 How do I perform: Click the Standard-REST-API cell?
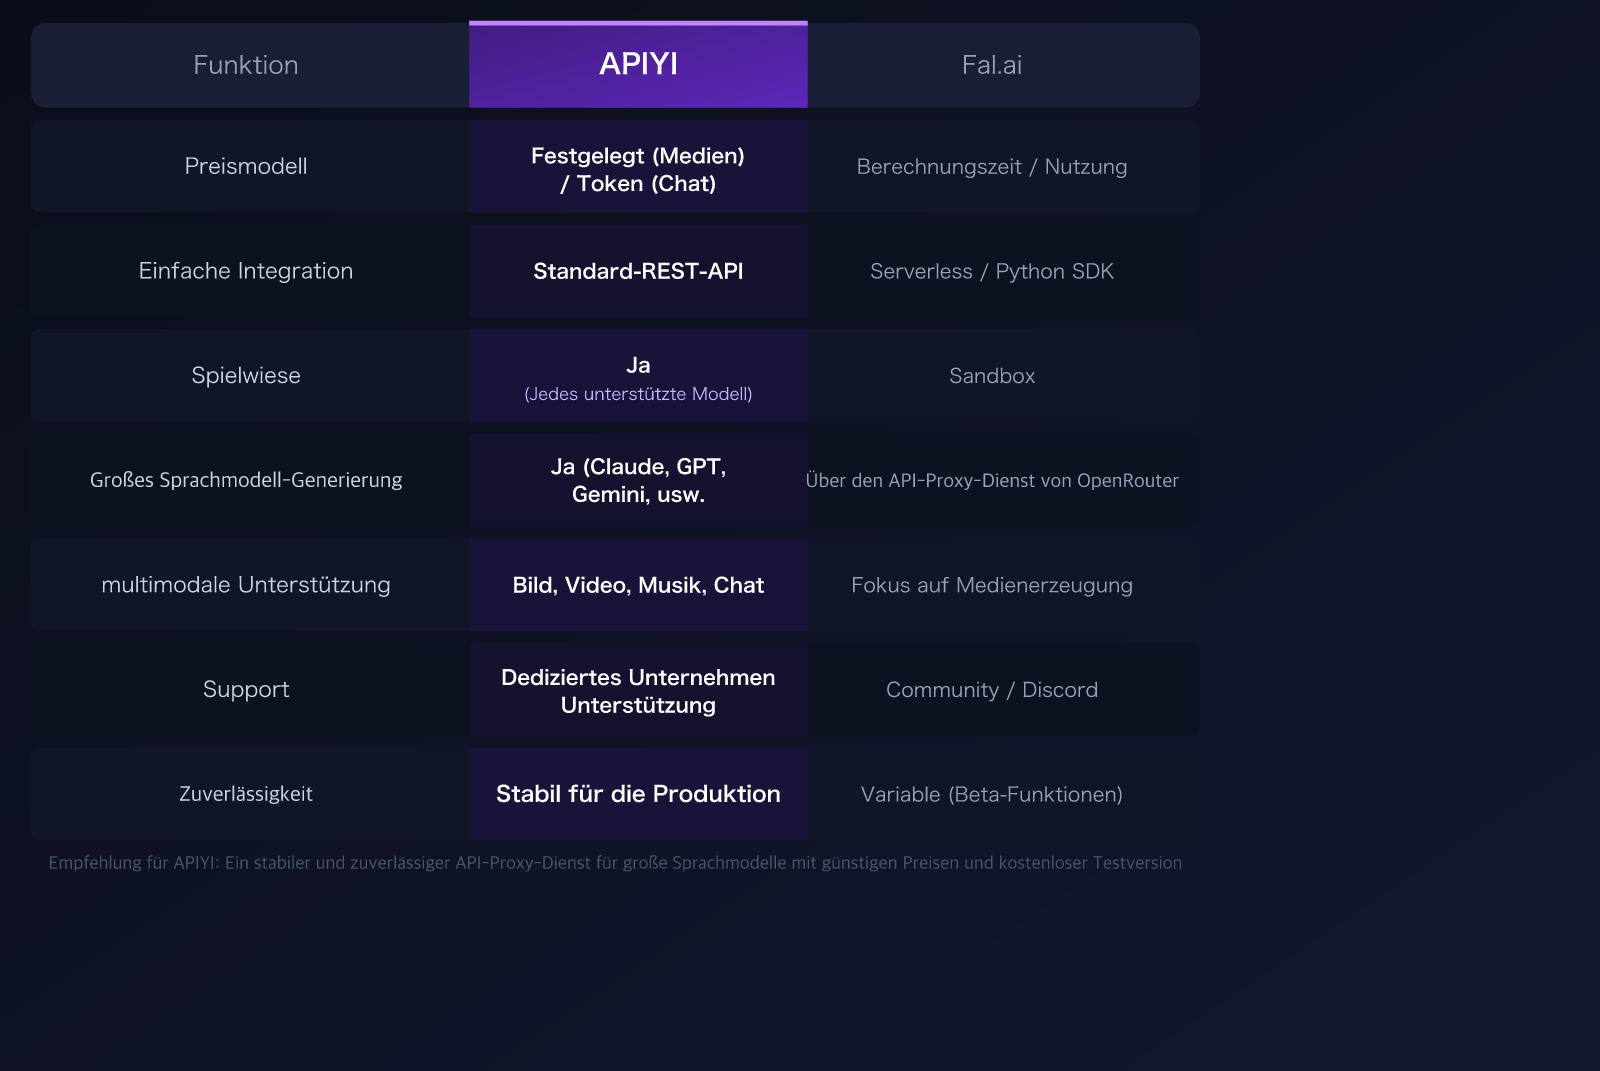638,270
